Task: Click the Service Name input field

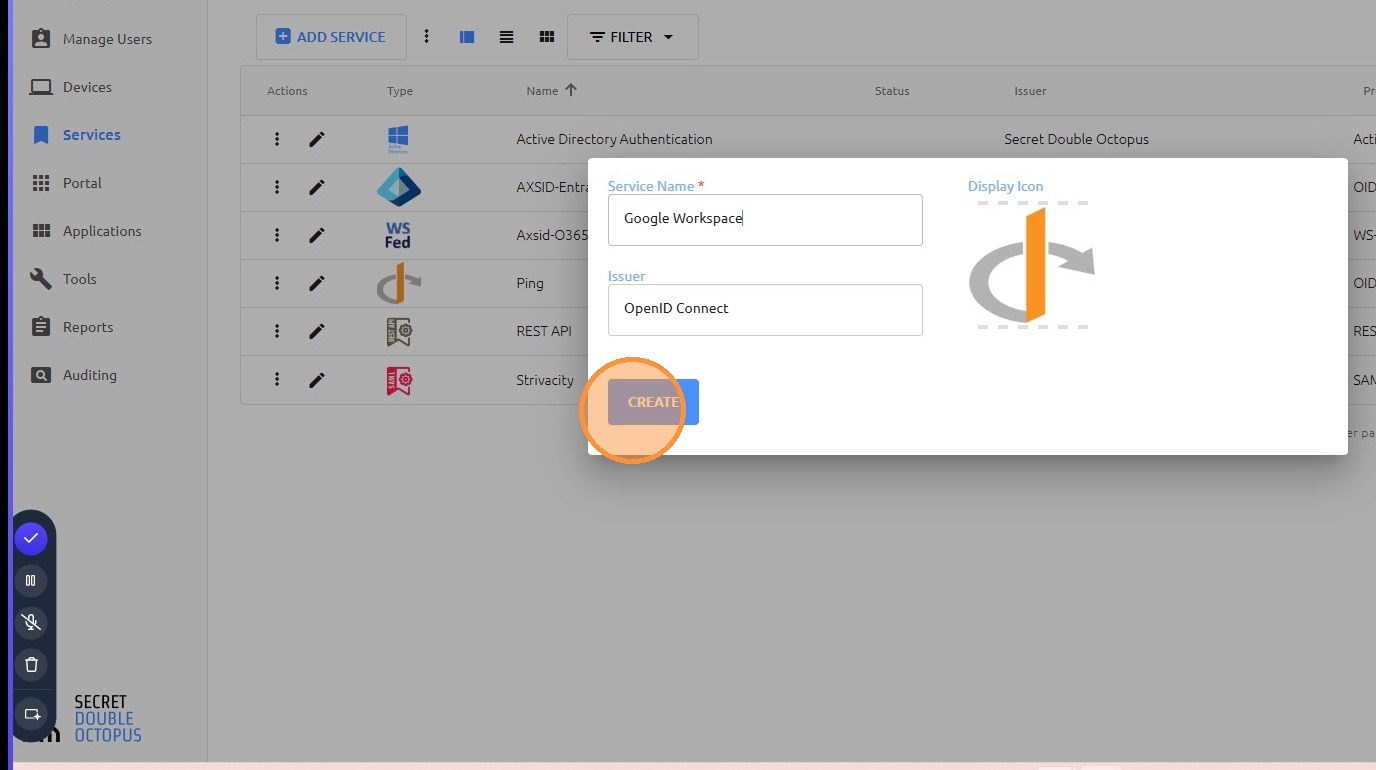Action: point(765,219)
